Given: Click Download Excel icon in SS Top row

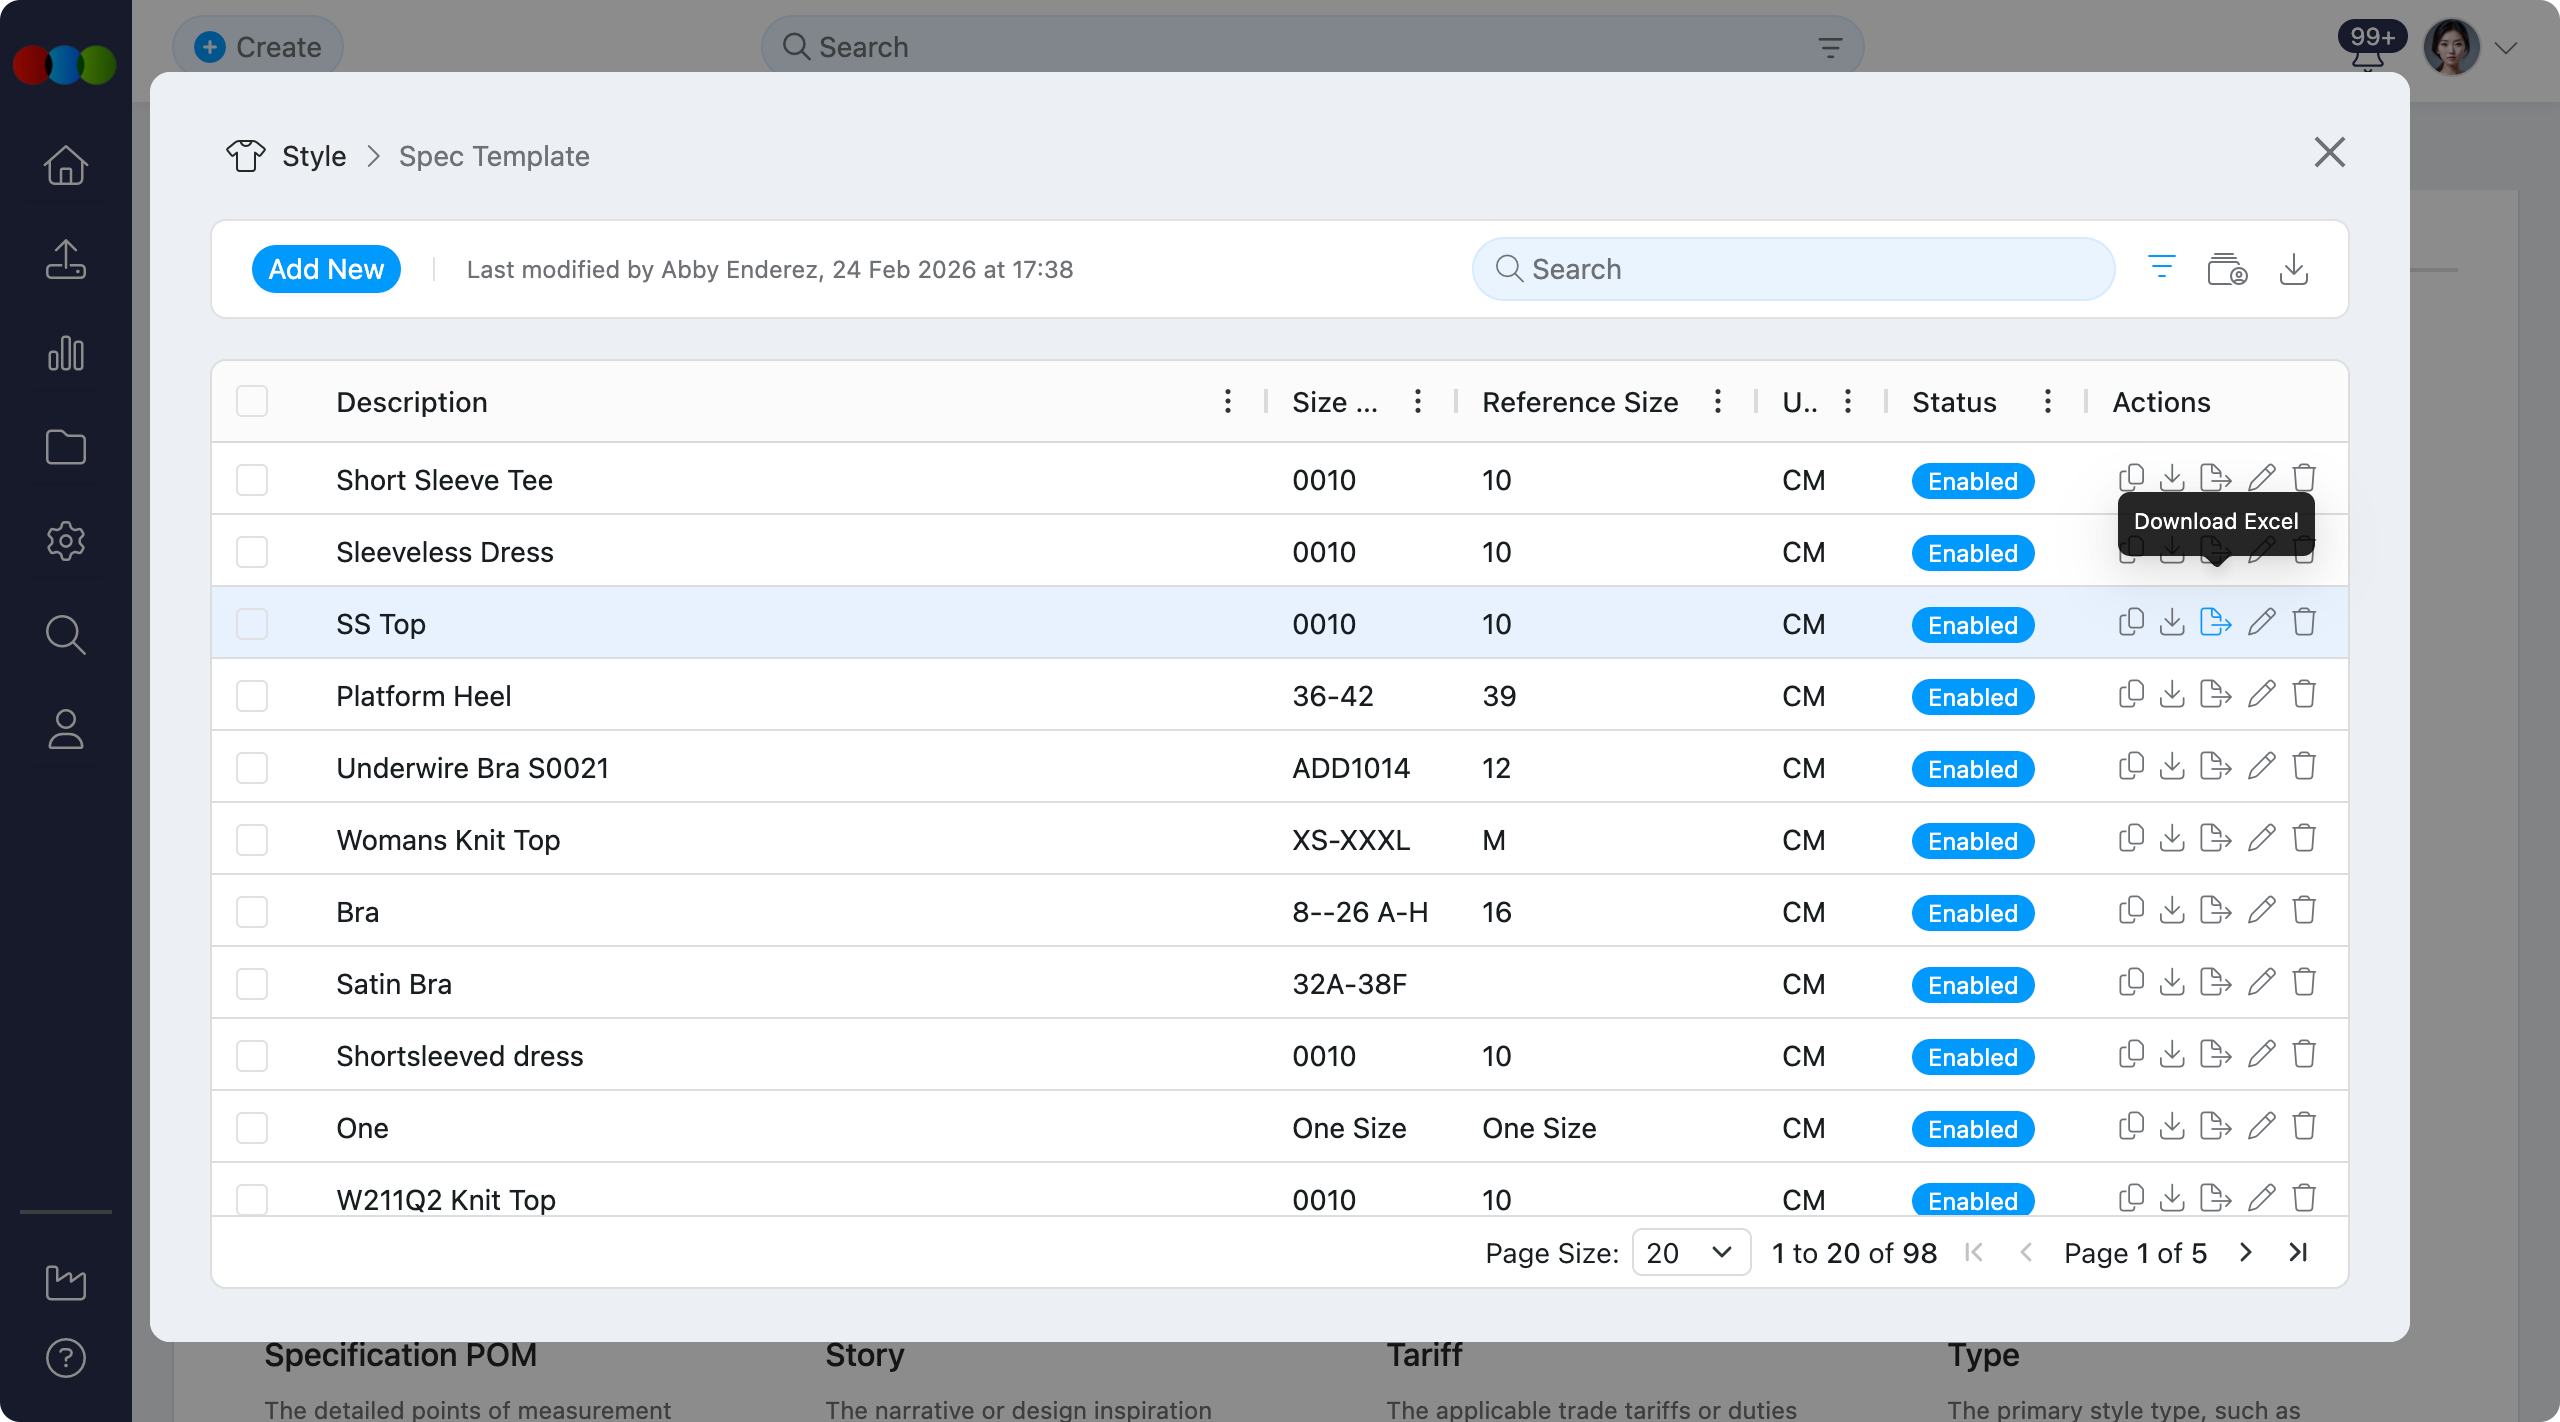Looking at the screenshot, I should point(2215,622).
